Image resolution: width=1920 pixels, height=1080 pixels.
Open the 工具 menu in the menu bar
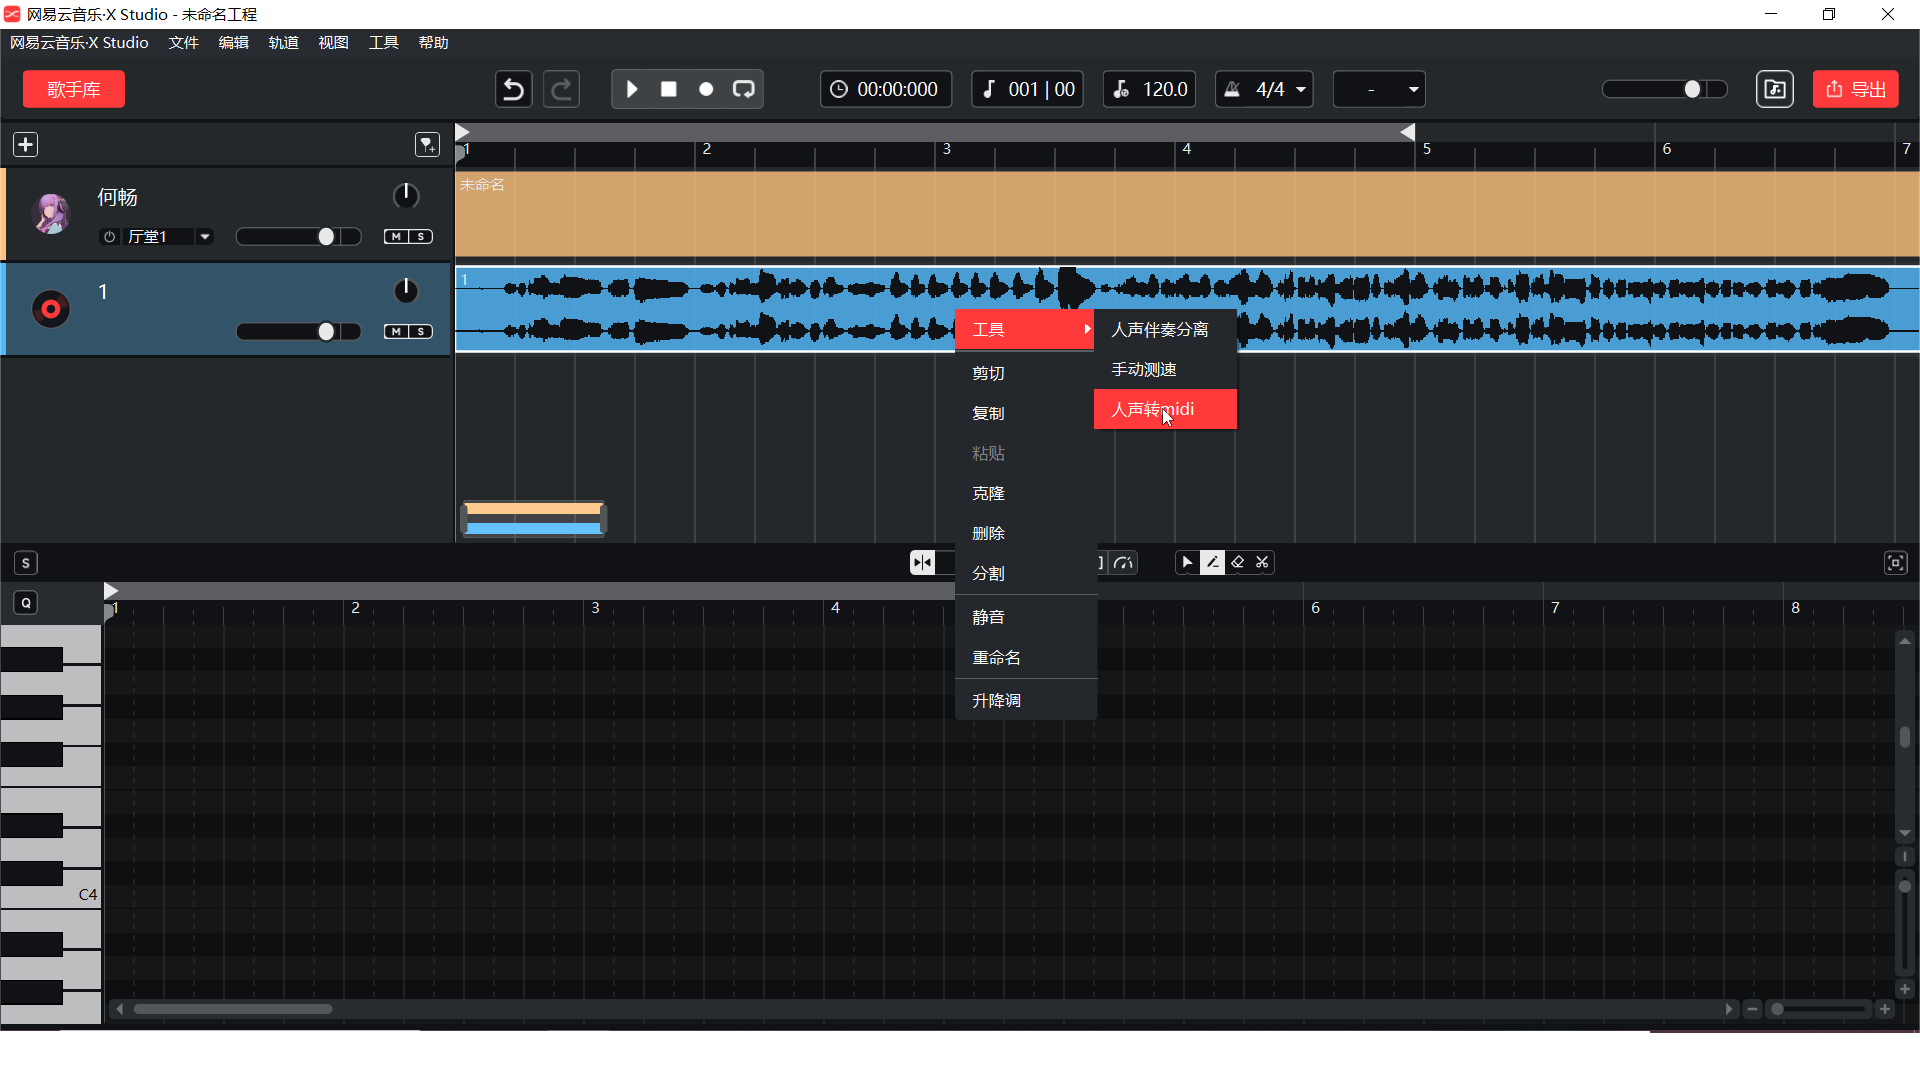tap(383, 43)
